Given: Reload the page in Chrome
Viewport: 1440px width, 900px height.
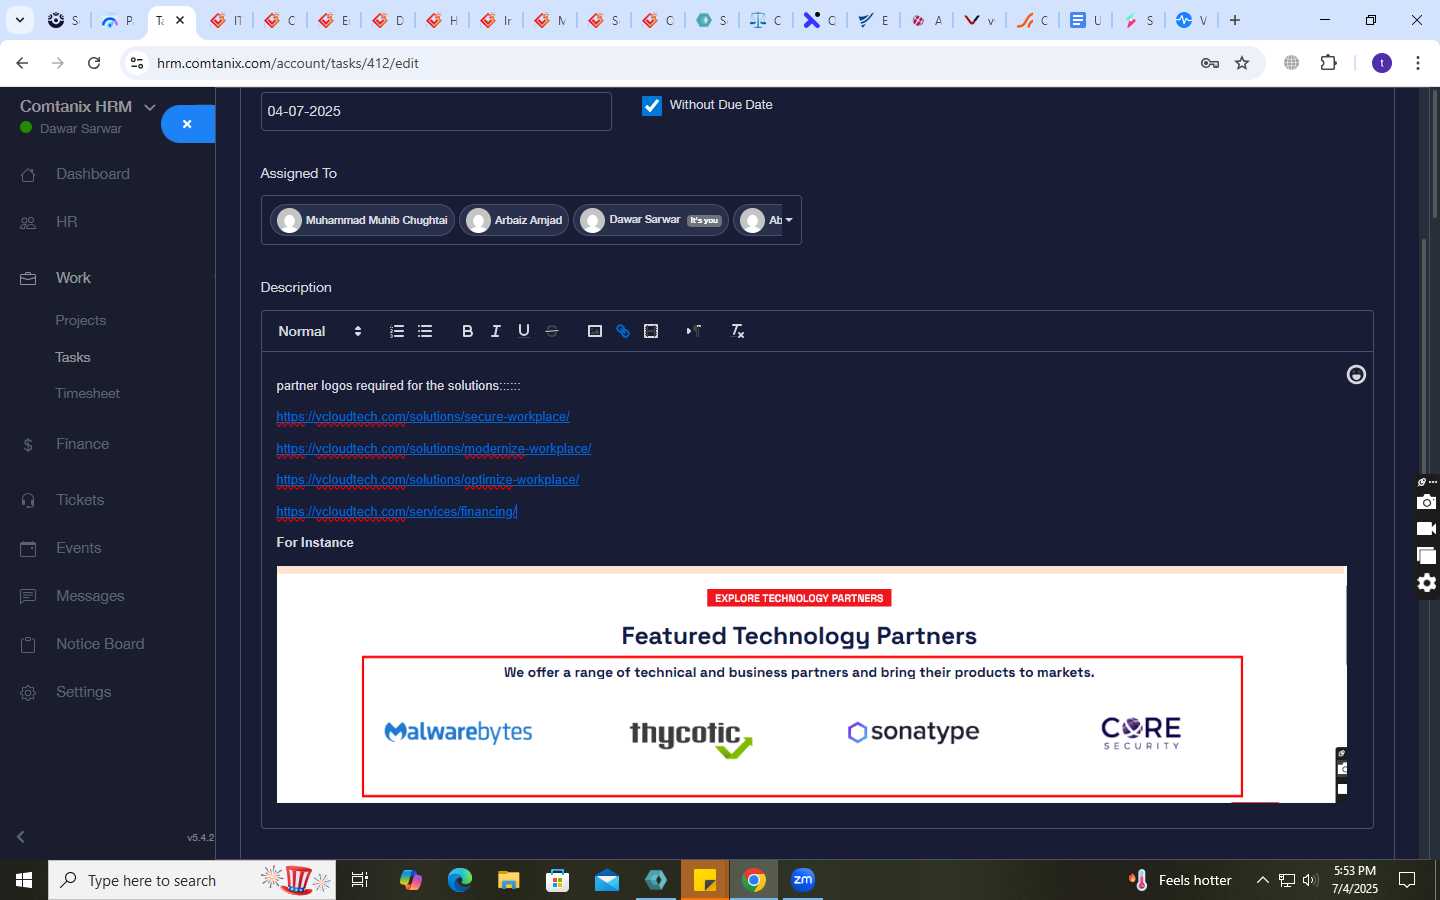Looking at the screenshot, I should click(94, 63).
